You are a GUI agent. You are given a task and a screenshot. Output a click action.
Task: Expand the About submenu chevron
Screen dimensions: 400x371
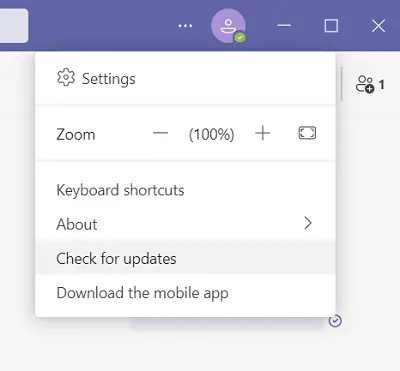[308, 223]
